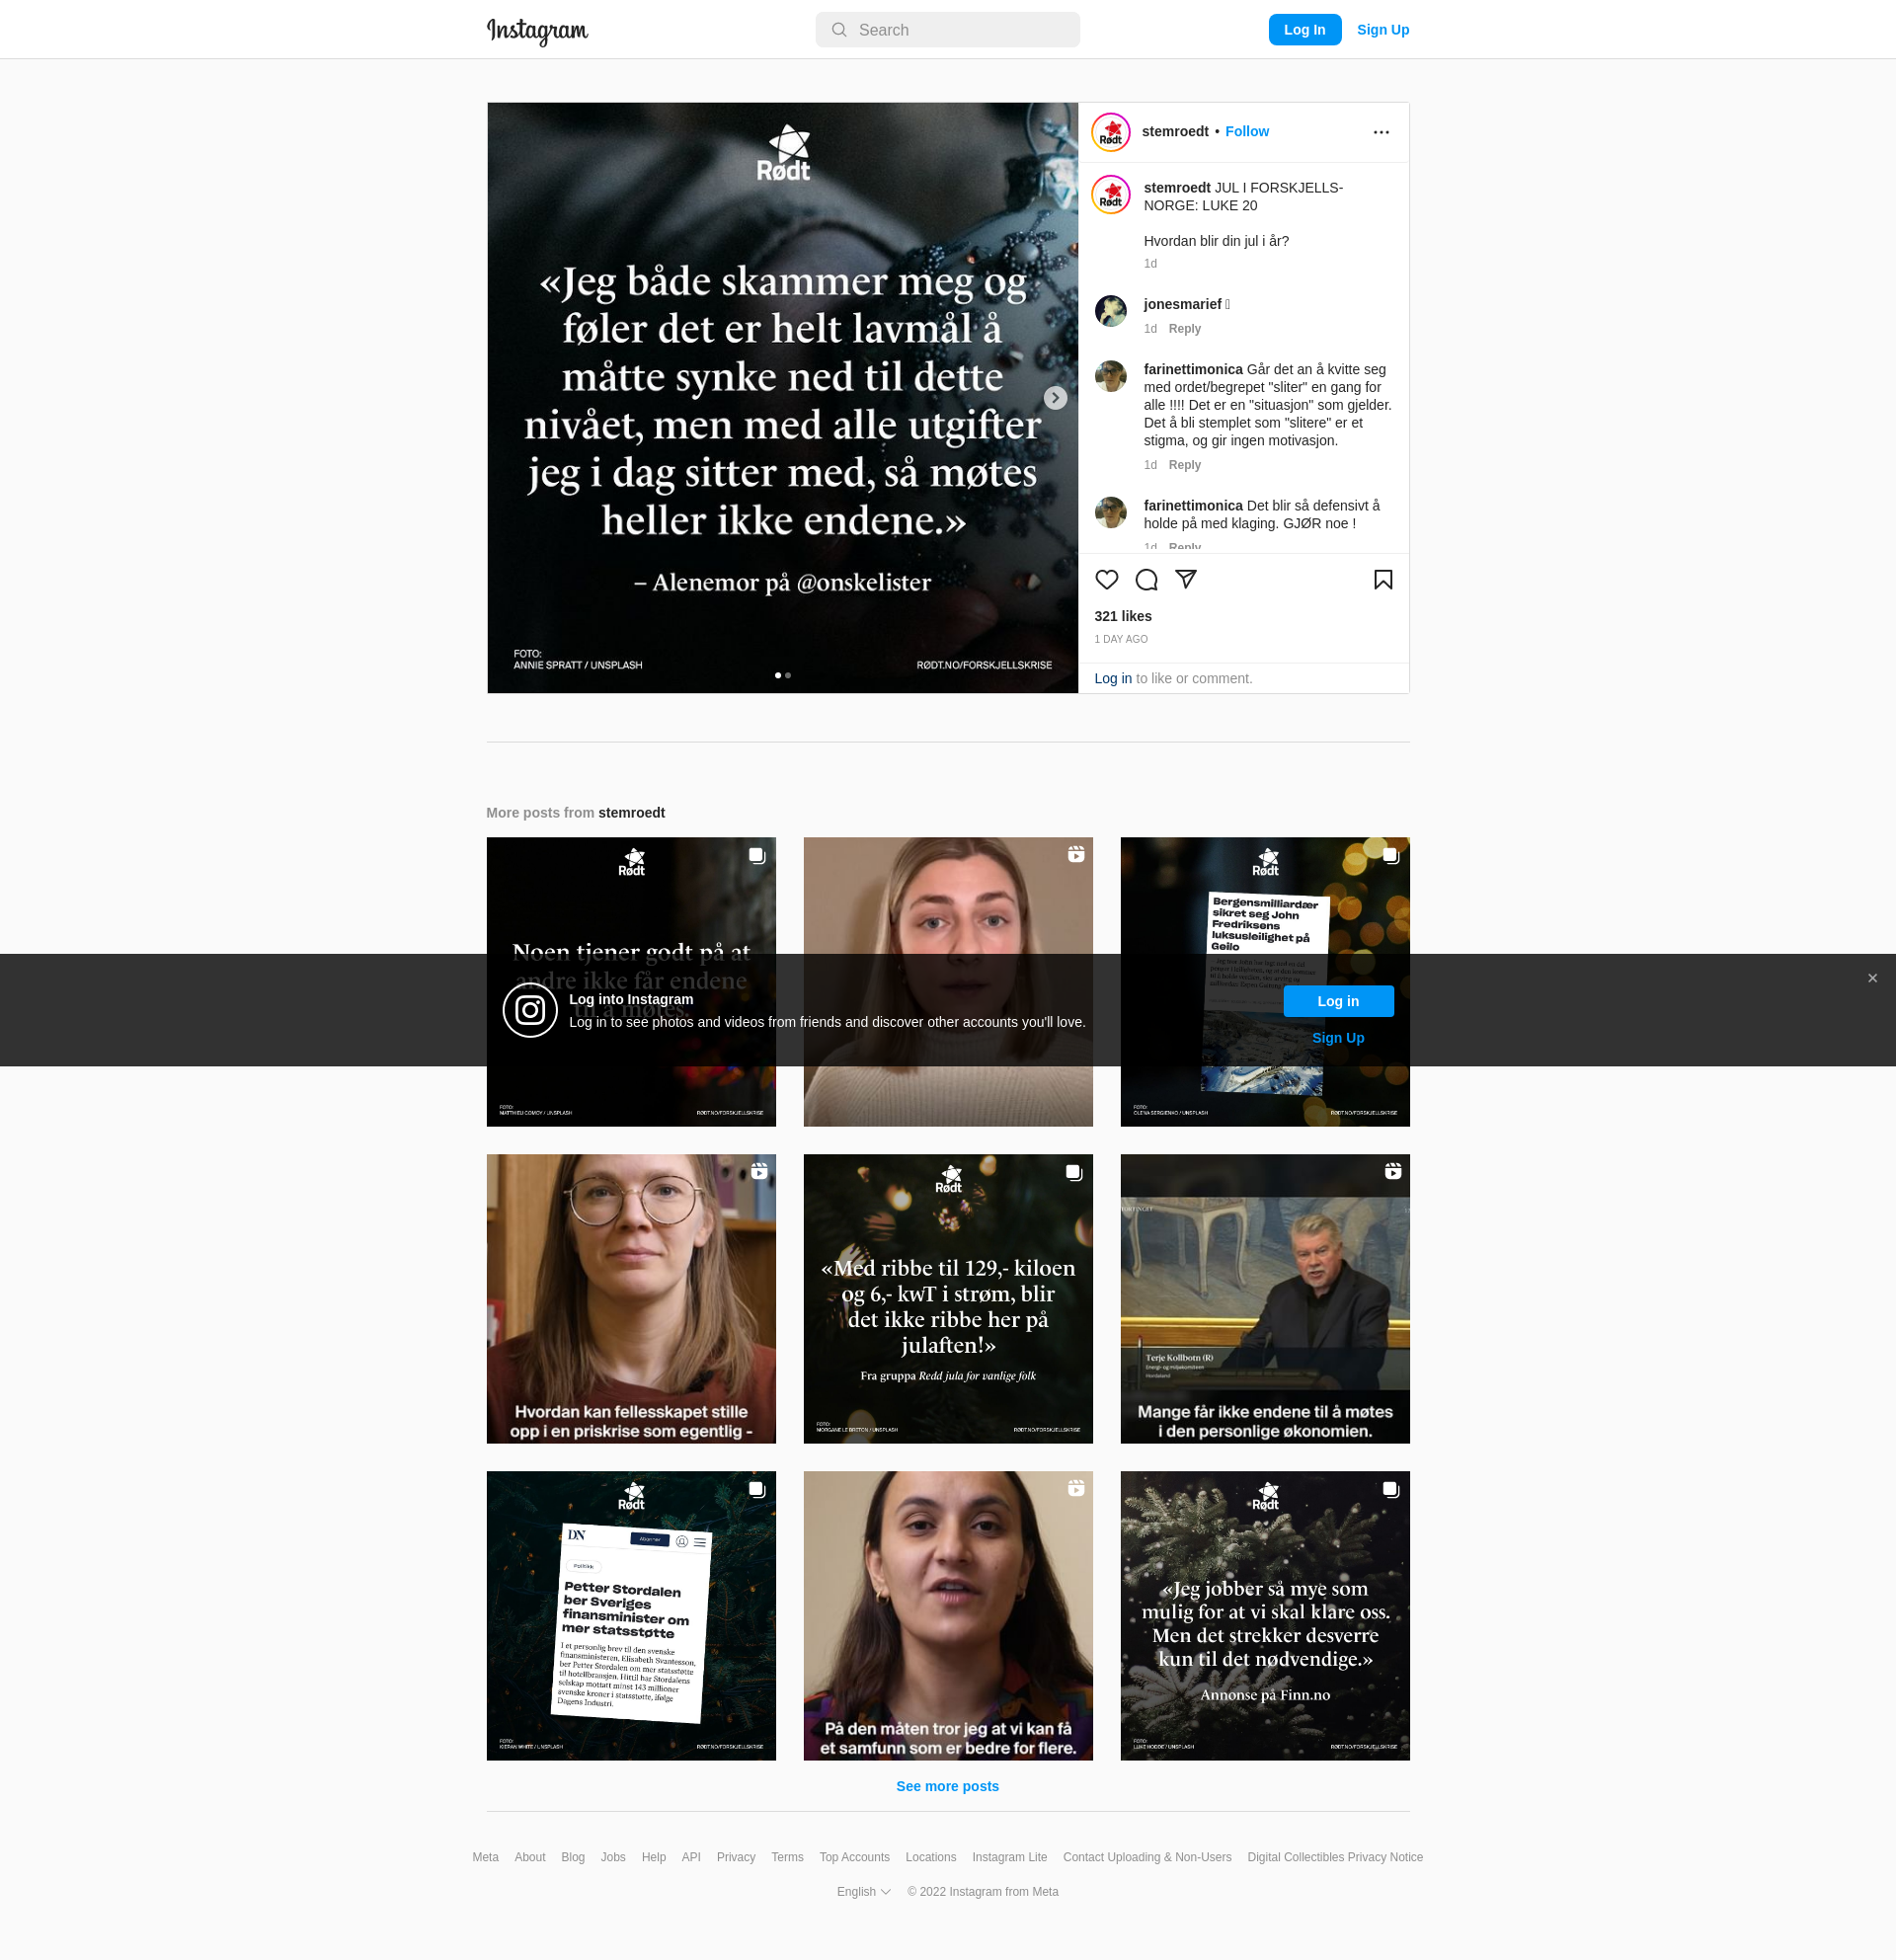The height and width of the screenshot is (1960, 1896).
Task: Open the Privacy footer link
Action: (x=736, y=1857)
